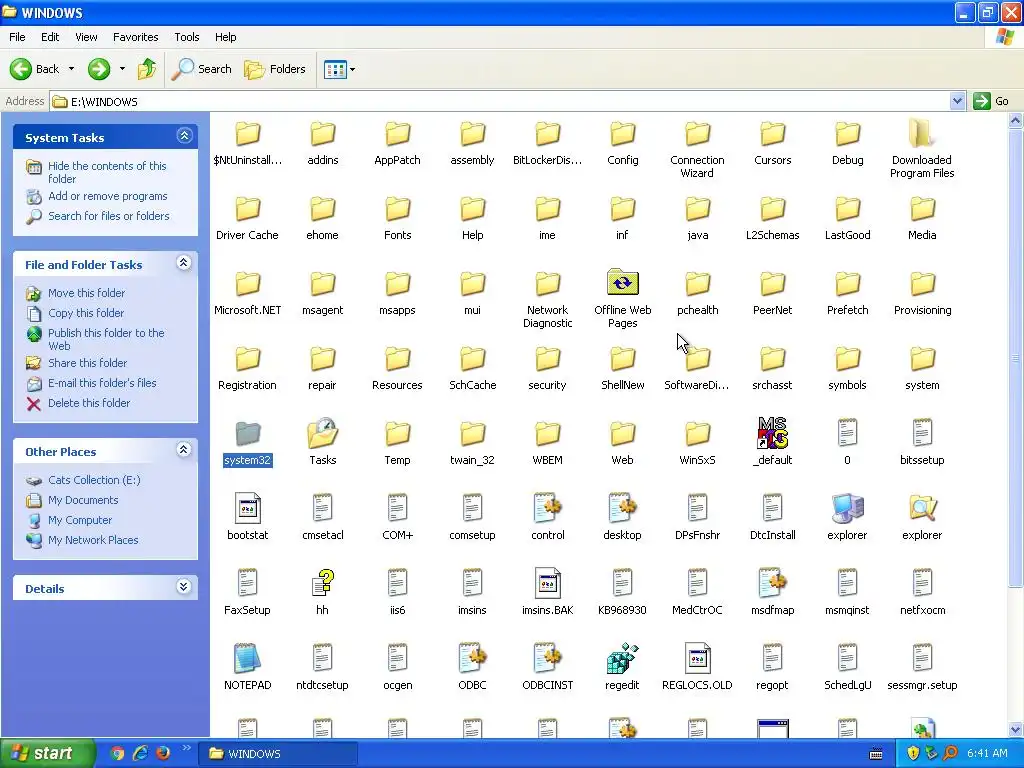Click Move this folder link
Image resolution: width=1024 pixels, height=768 pixels.
coord(86,293)
